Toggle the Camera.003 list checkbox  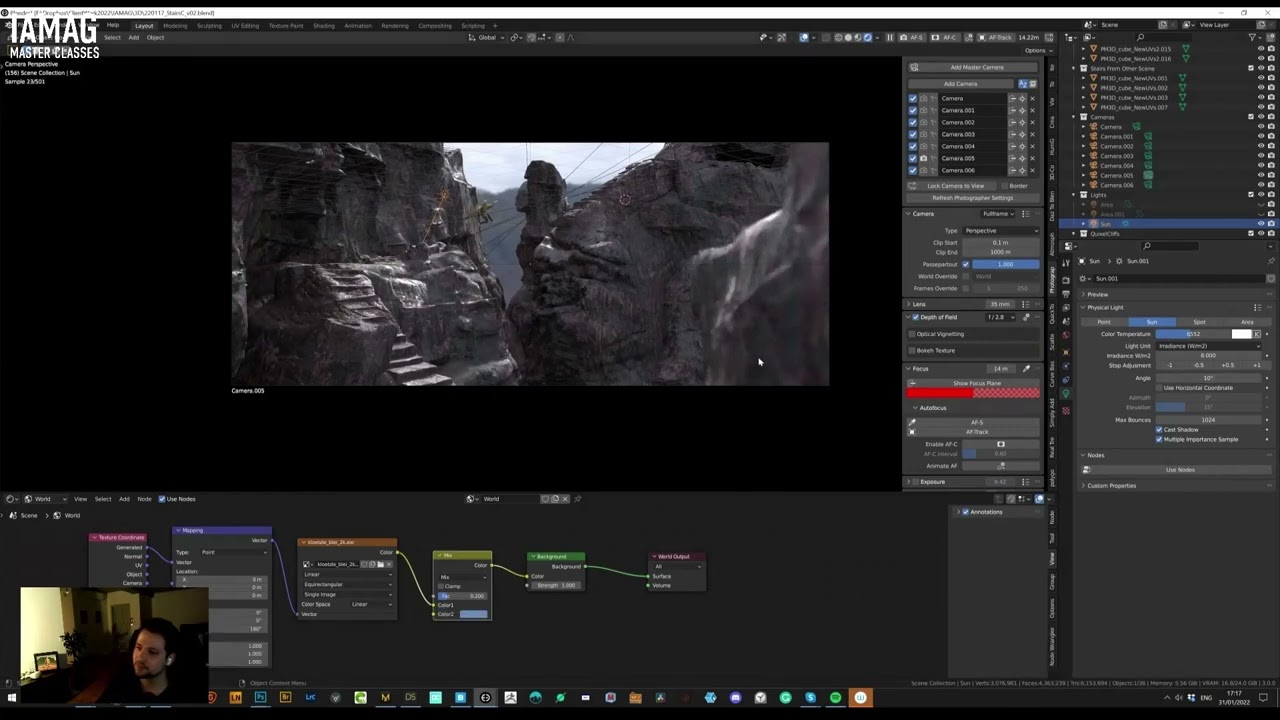click(913, 134)
